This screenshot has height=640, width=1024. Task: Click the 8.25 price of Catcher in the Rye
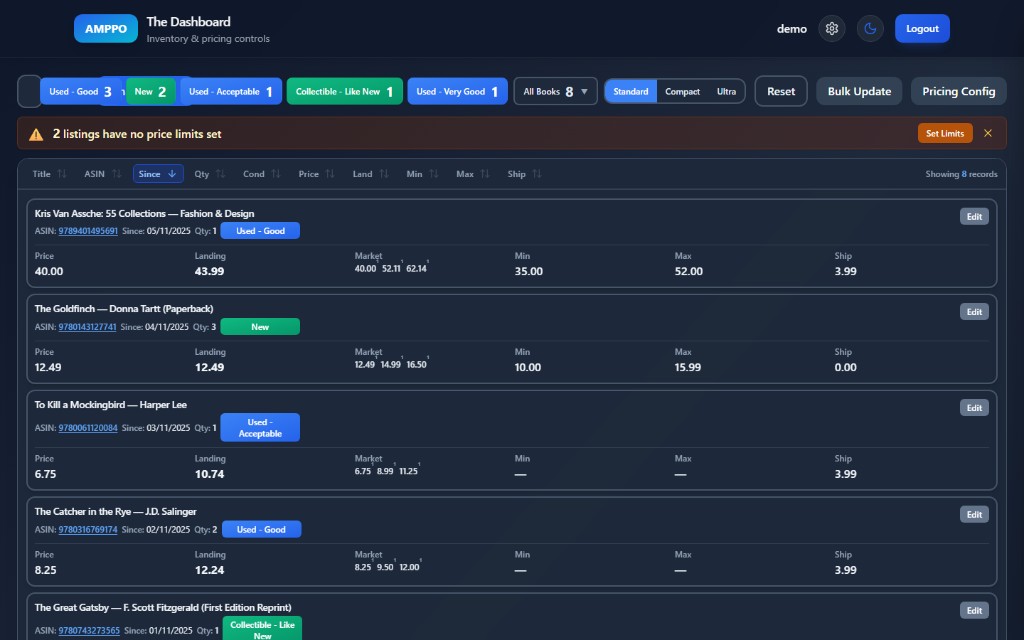tap(45, 570)
